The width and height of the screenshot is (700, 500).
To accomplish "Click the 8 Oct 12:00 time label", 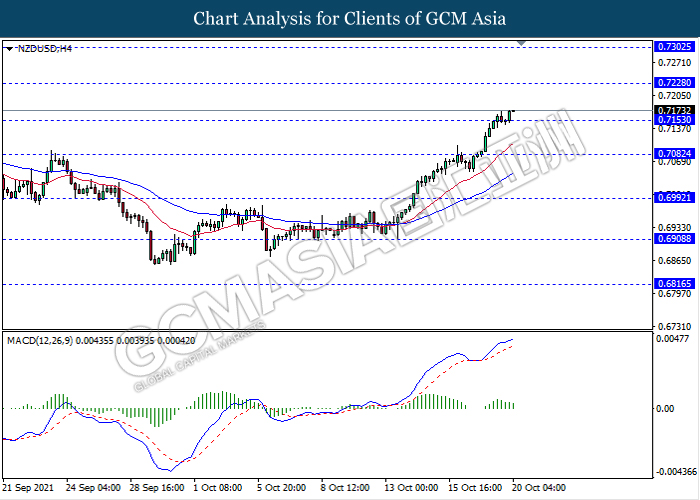I will click(345, 487).
